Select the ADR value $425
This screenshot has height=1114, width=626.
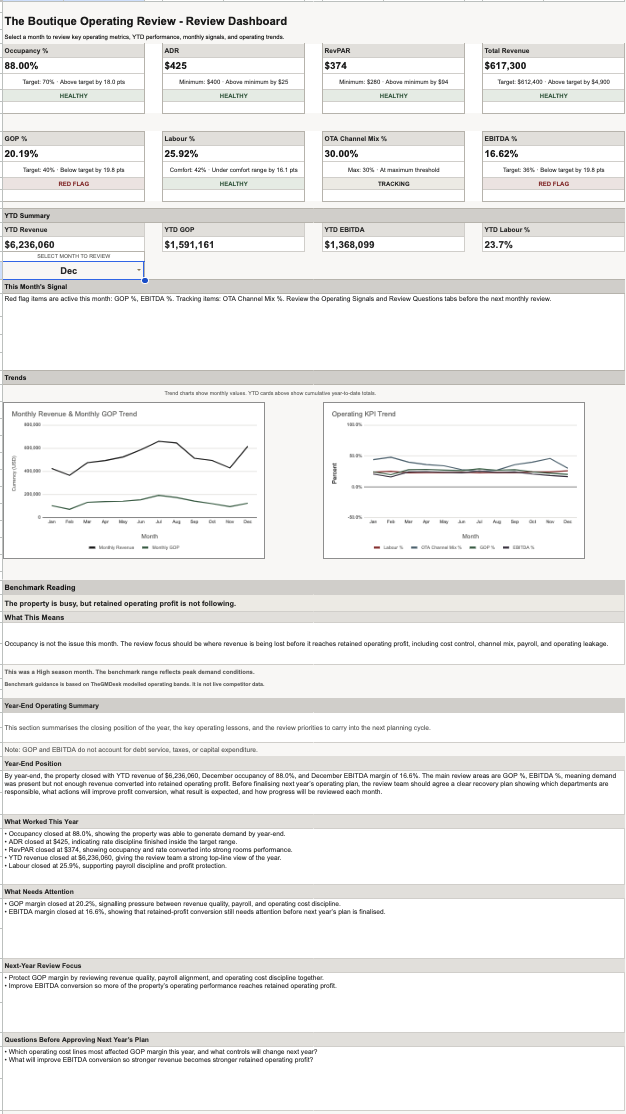pyautogui.click(x=234, y=66)
